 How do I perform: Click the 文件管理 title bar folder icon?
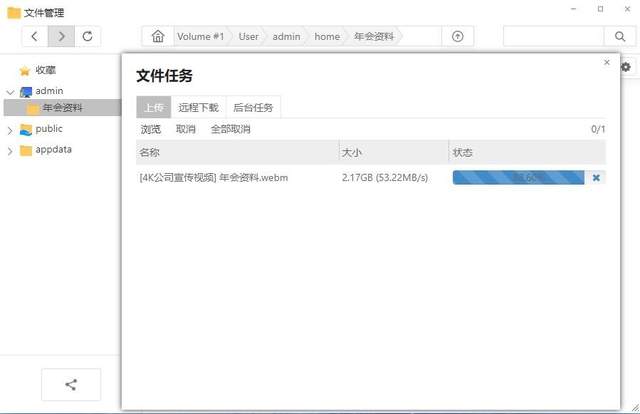coord(14,13)
